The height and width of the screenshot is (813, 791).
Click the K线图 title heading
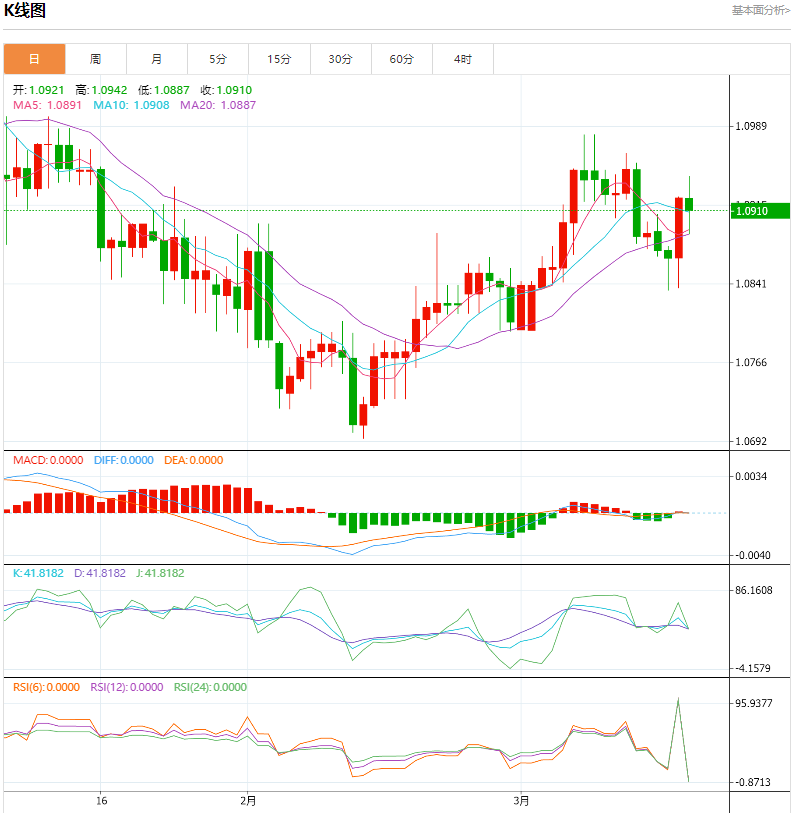(25, 11)
